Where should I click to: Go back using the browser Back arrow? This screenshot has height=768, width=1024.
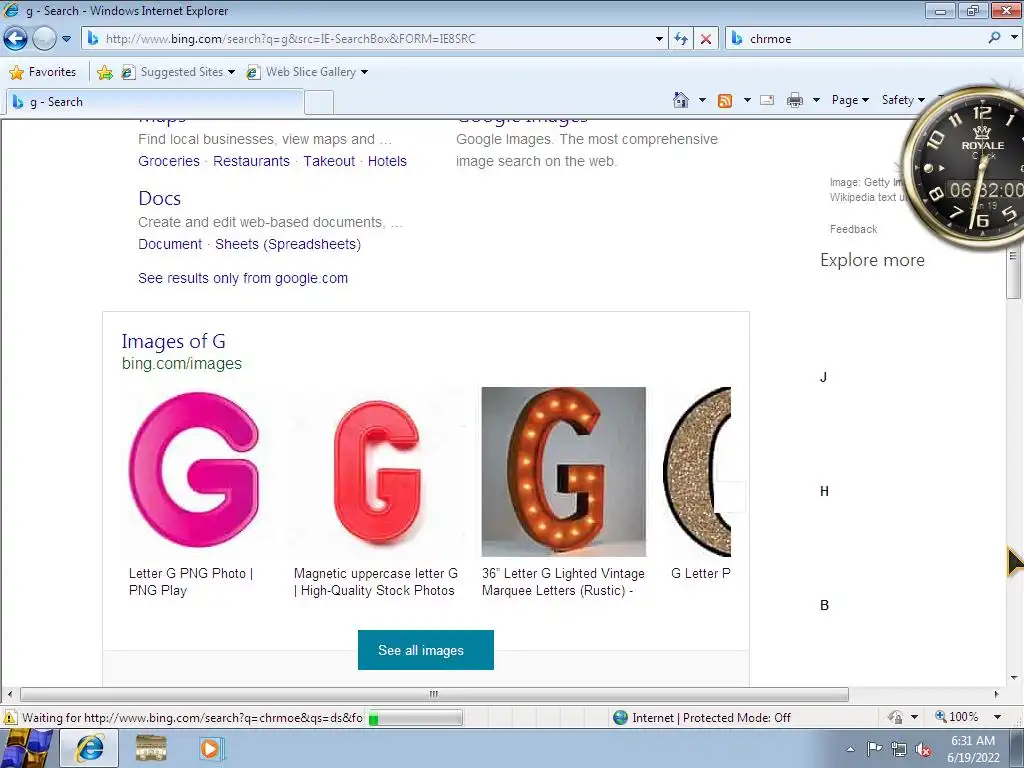[16, 39]
